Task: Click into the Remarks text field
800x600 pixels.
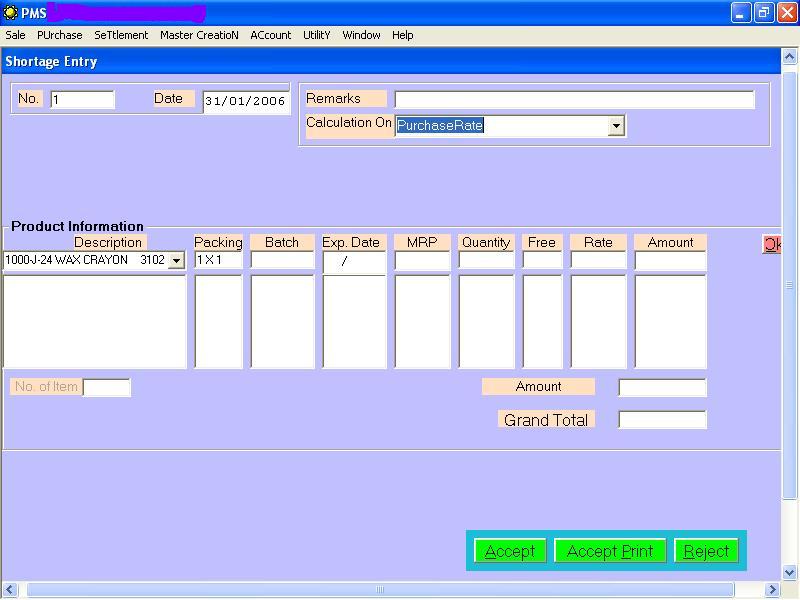Action: (x=574, y=99)
